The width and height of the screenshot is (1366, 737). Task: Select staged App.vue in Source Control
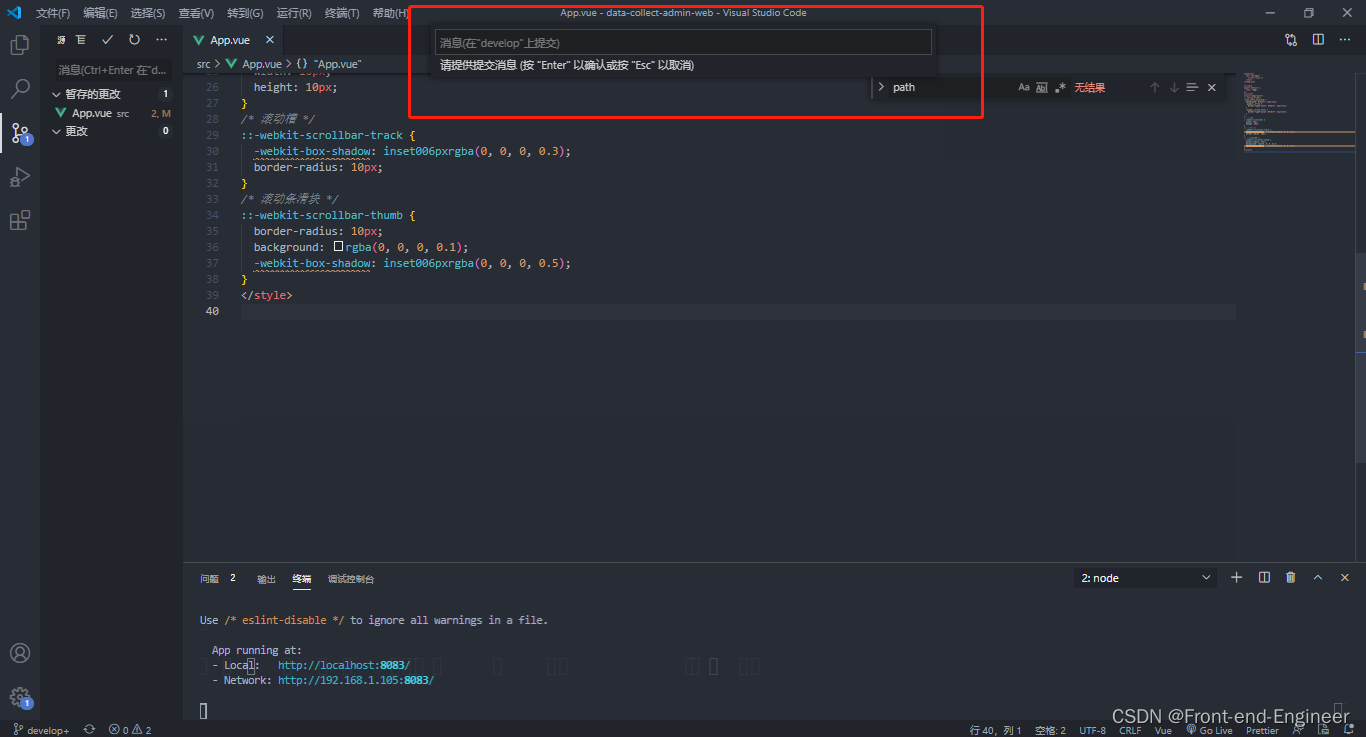pos(111,113)
